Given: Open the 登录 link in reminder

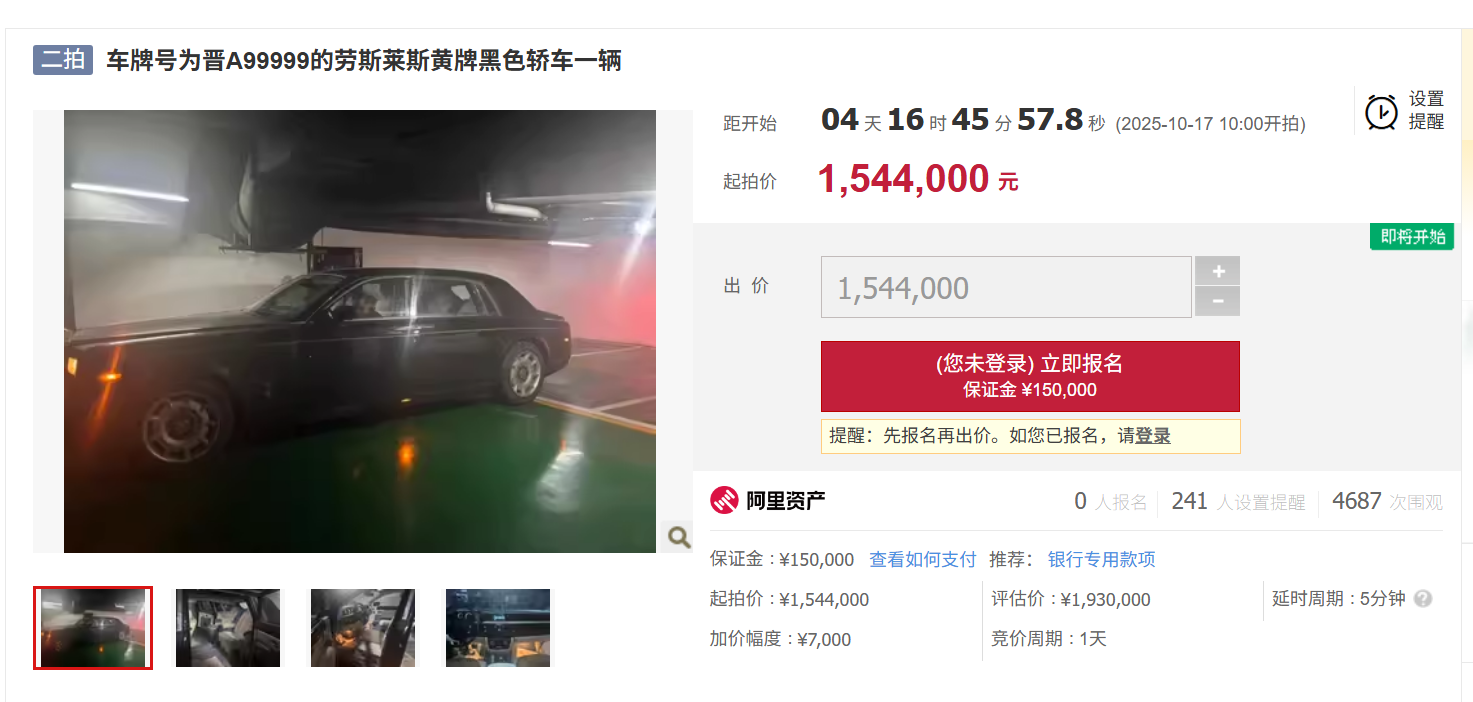Looking at the screenshot, I should [x=1153, y=436].
